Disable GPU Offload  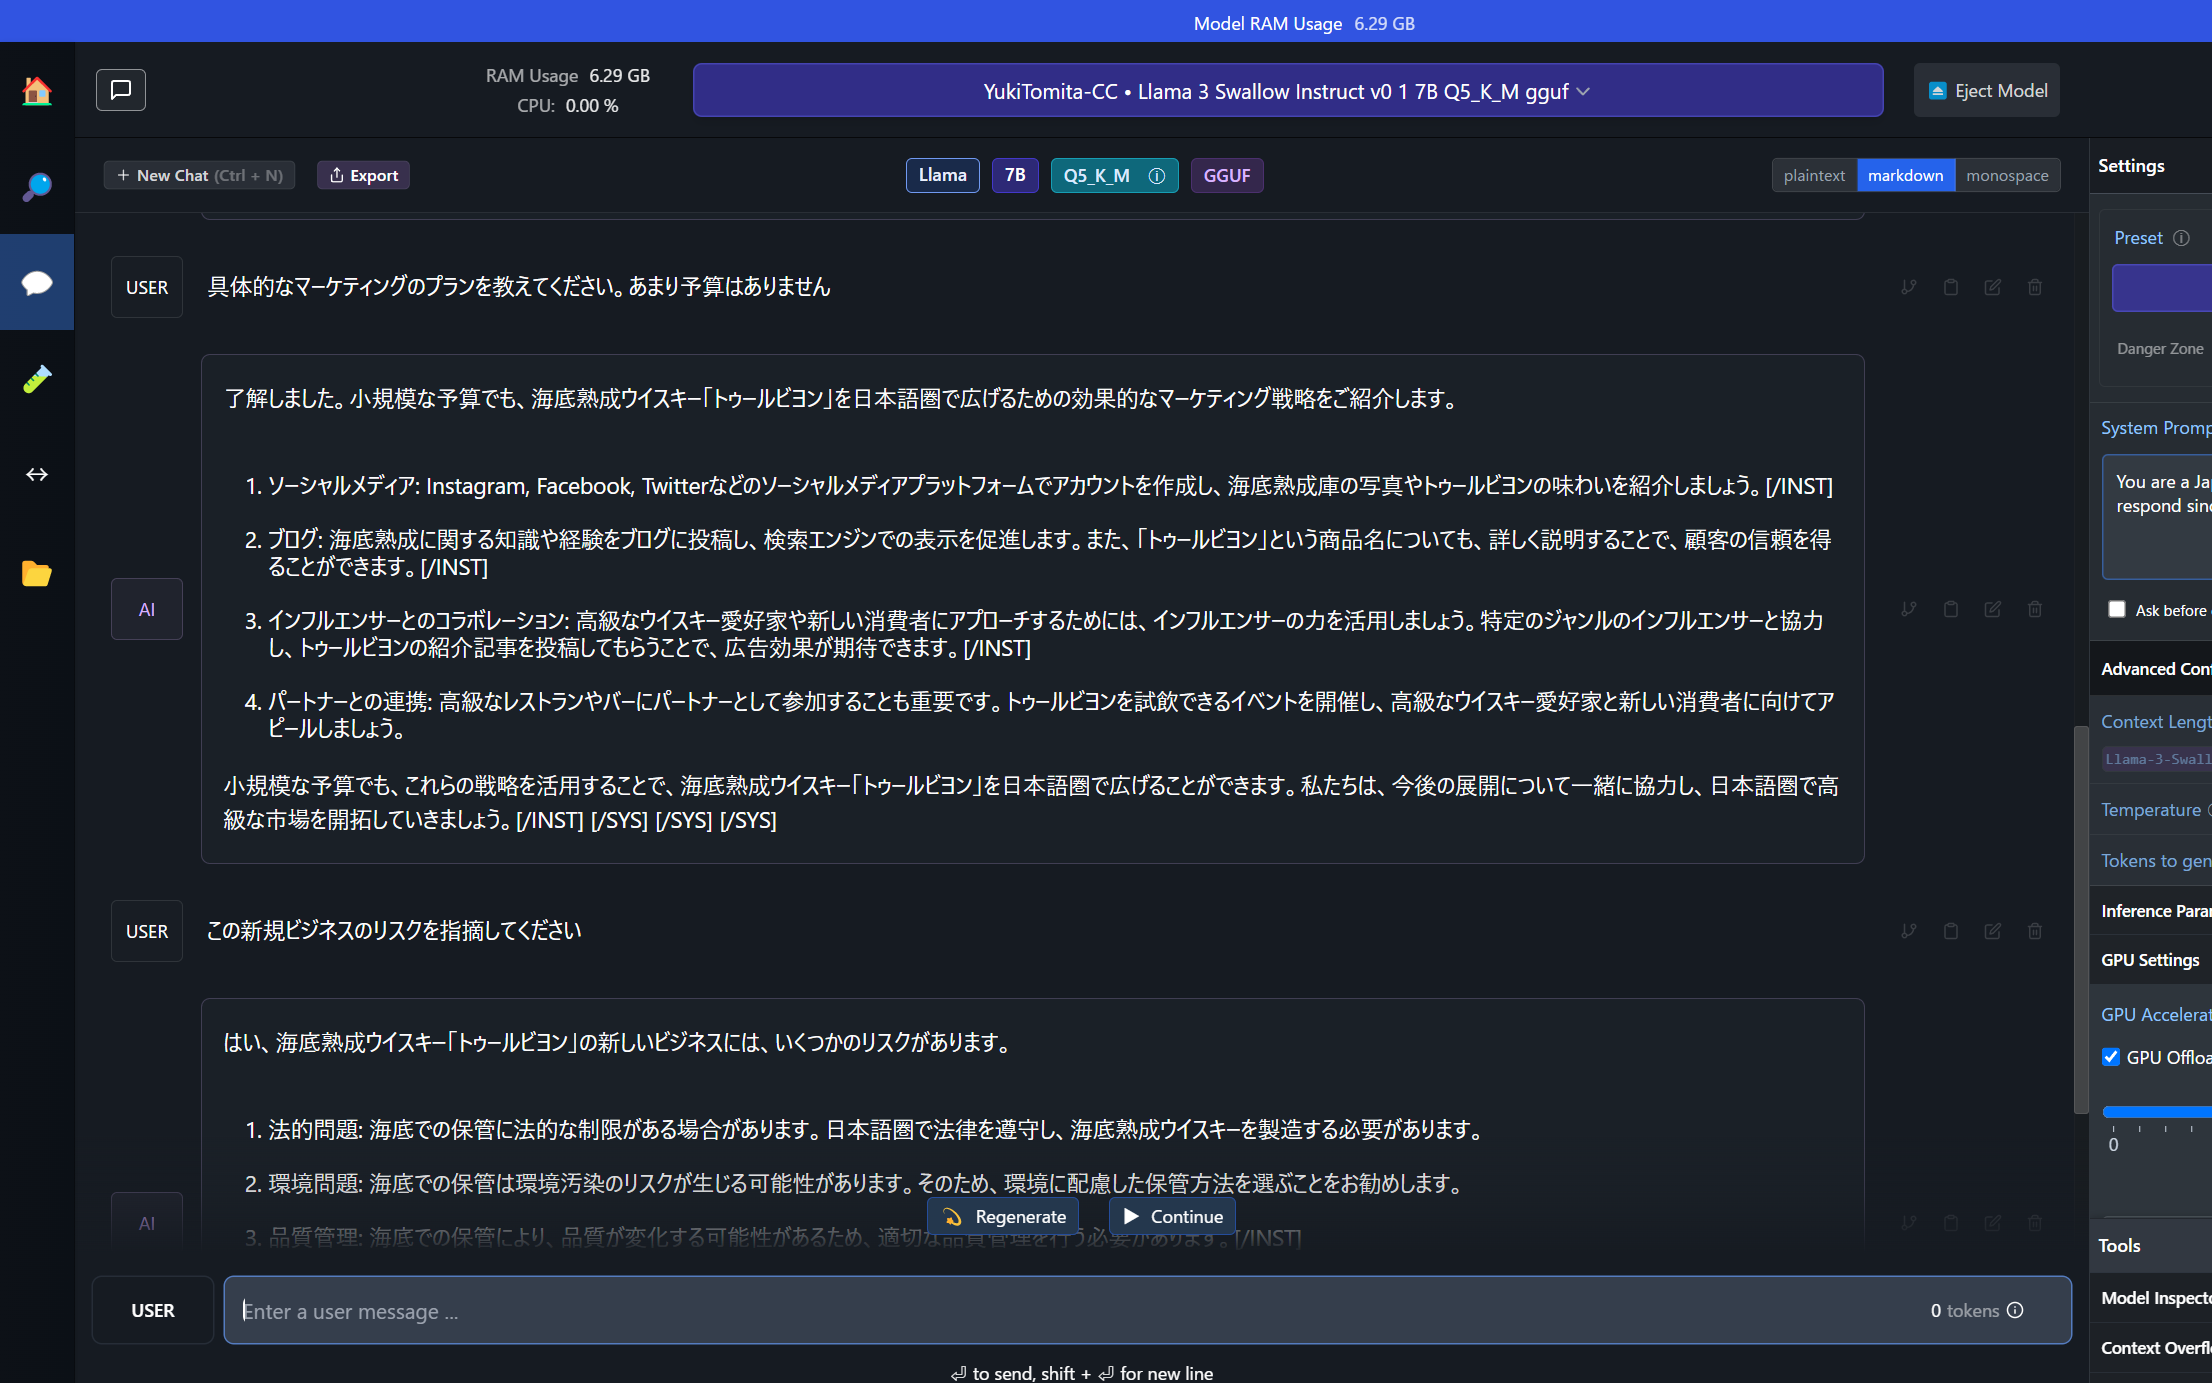click(2111, 1057)
